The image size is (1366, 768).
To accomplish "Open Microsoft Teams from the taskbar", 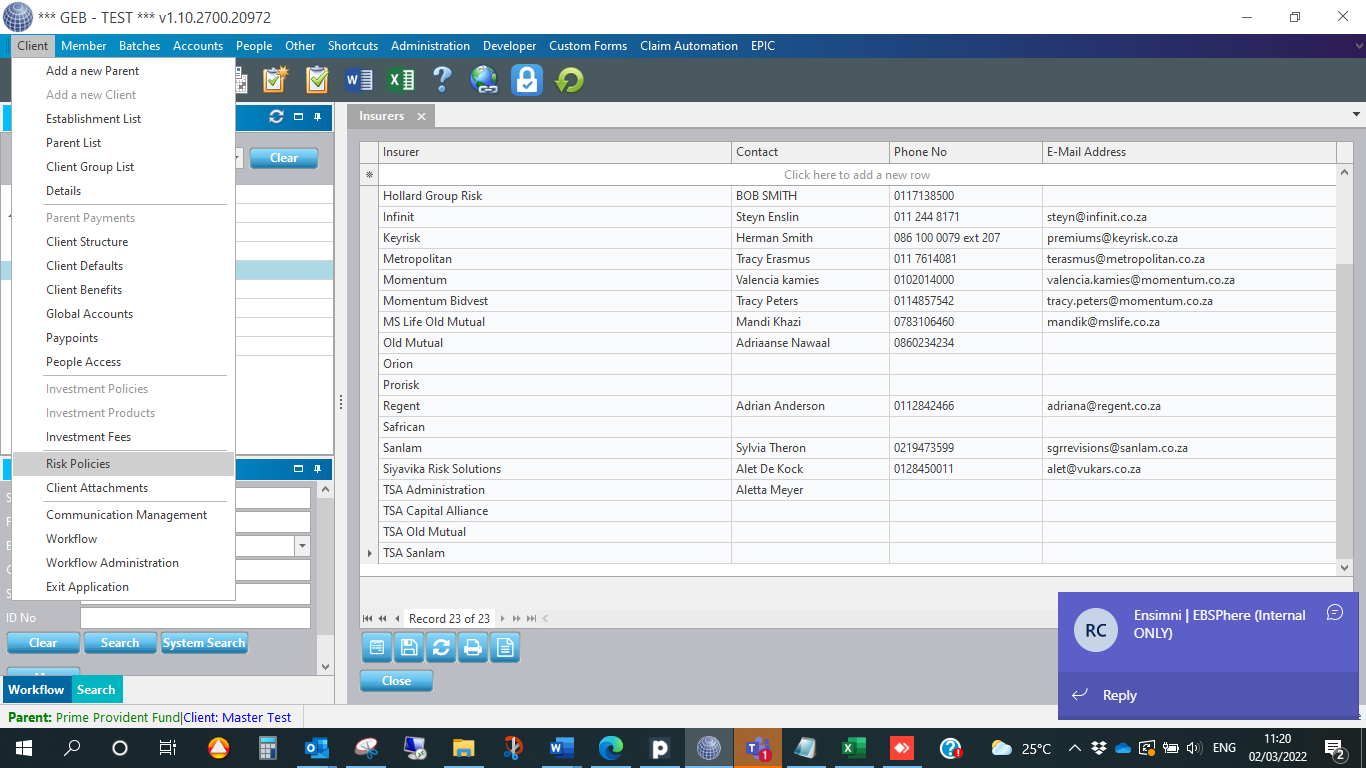I will coord(757,748).
